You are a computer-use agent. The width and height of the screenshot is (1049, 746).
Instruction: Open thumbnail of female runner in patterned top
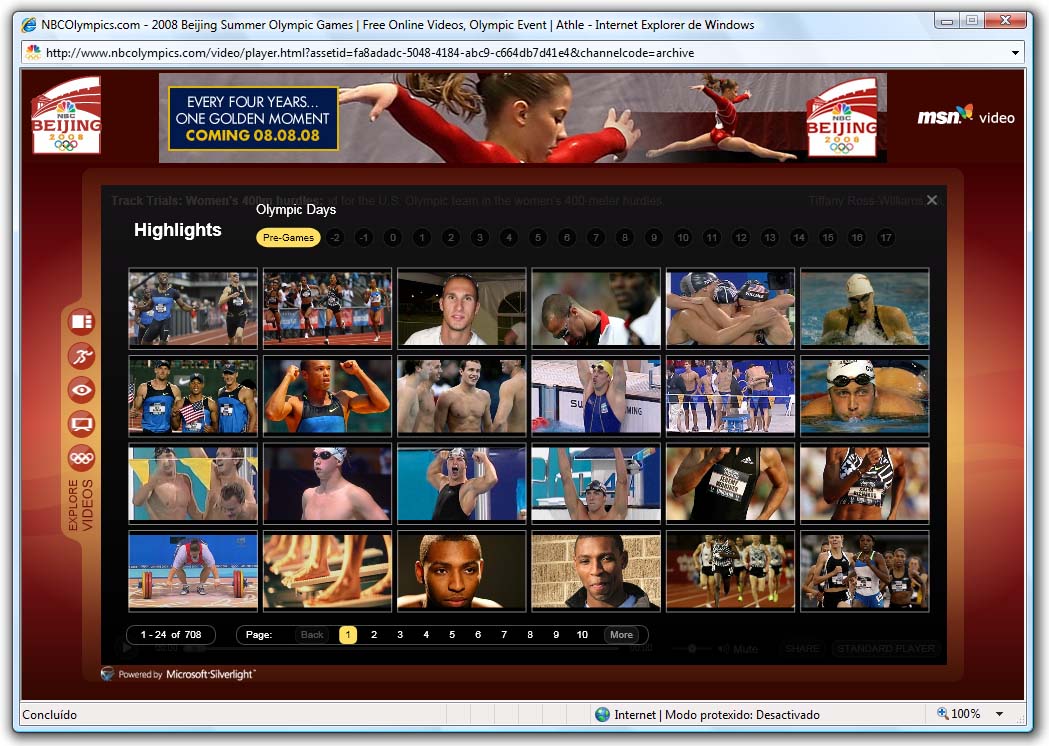tap(865, 484)
